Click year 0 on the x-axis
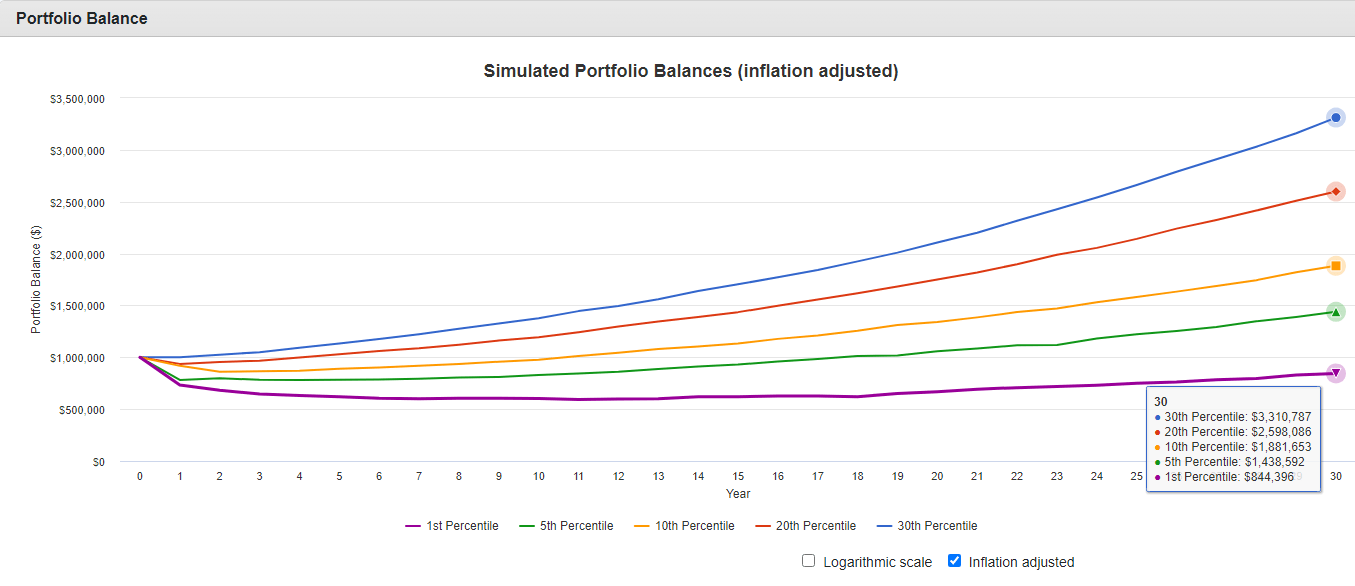The width and height of the screenshot is (1355, 586). (x=140, y=477)
